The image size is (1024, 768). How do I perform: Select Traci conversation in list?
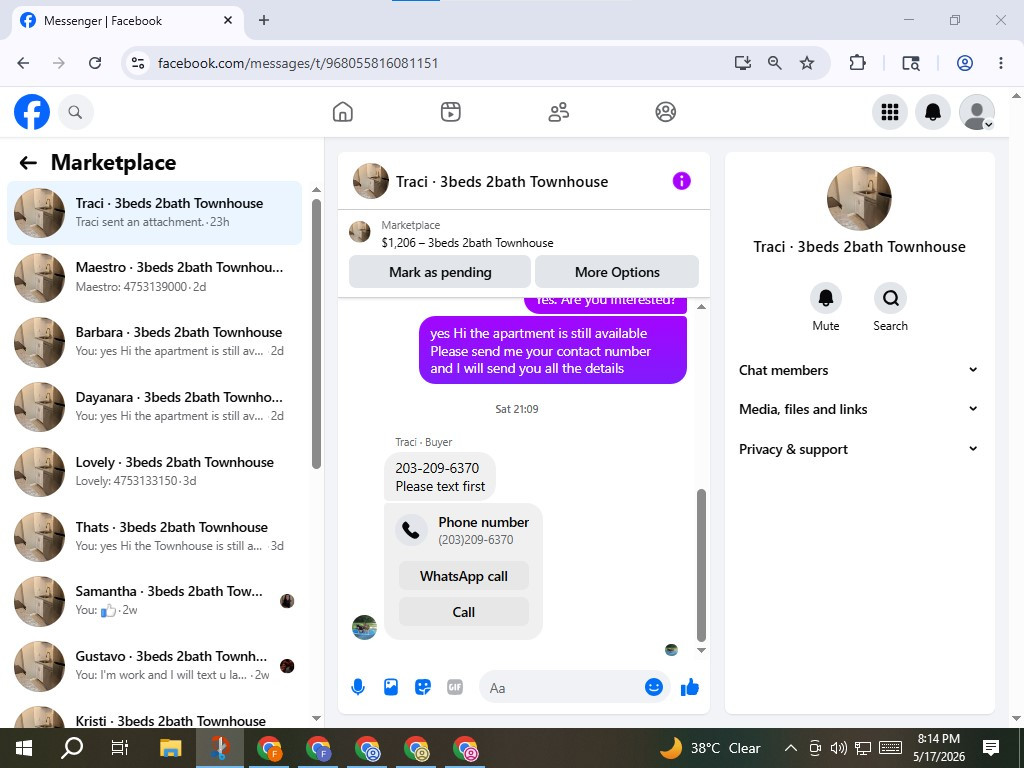click(x=154, y=213)
